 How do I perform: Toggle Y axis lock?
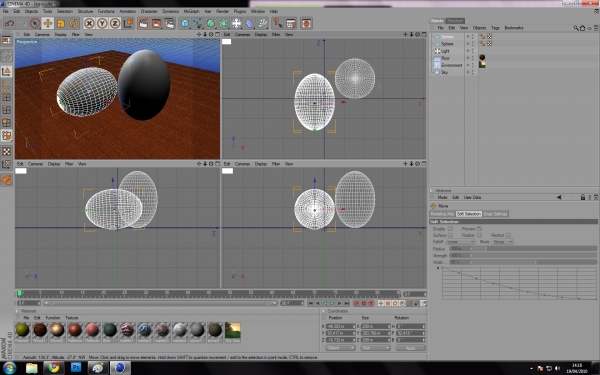(102, 23)
